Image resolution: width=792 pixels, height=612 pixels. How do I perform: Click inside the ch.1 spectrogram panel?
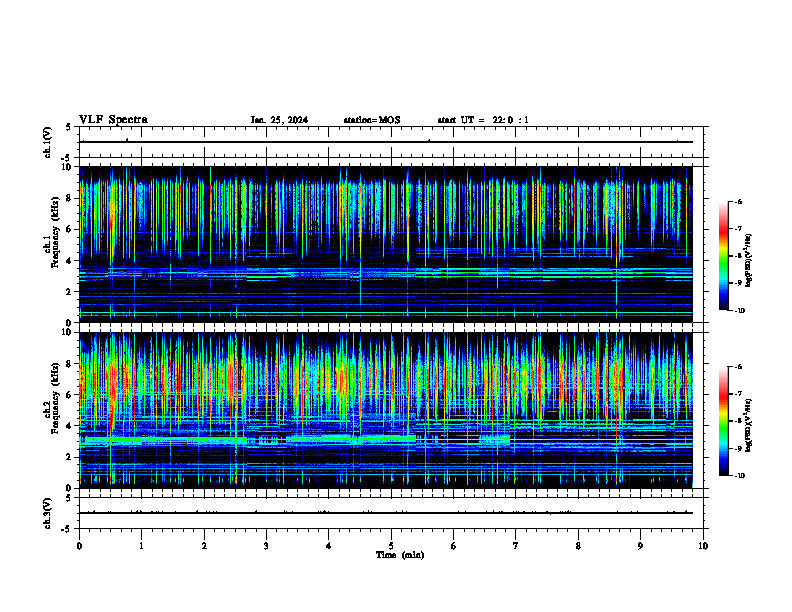(x=386, y=244)
